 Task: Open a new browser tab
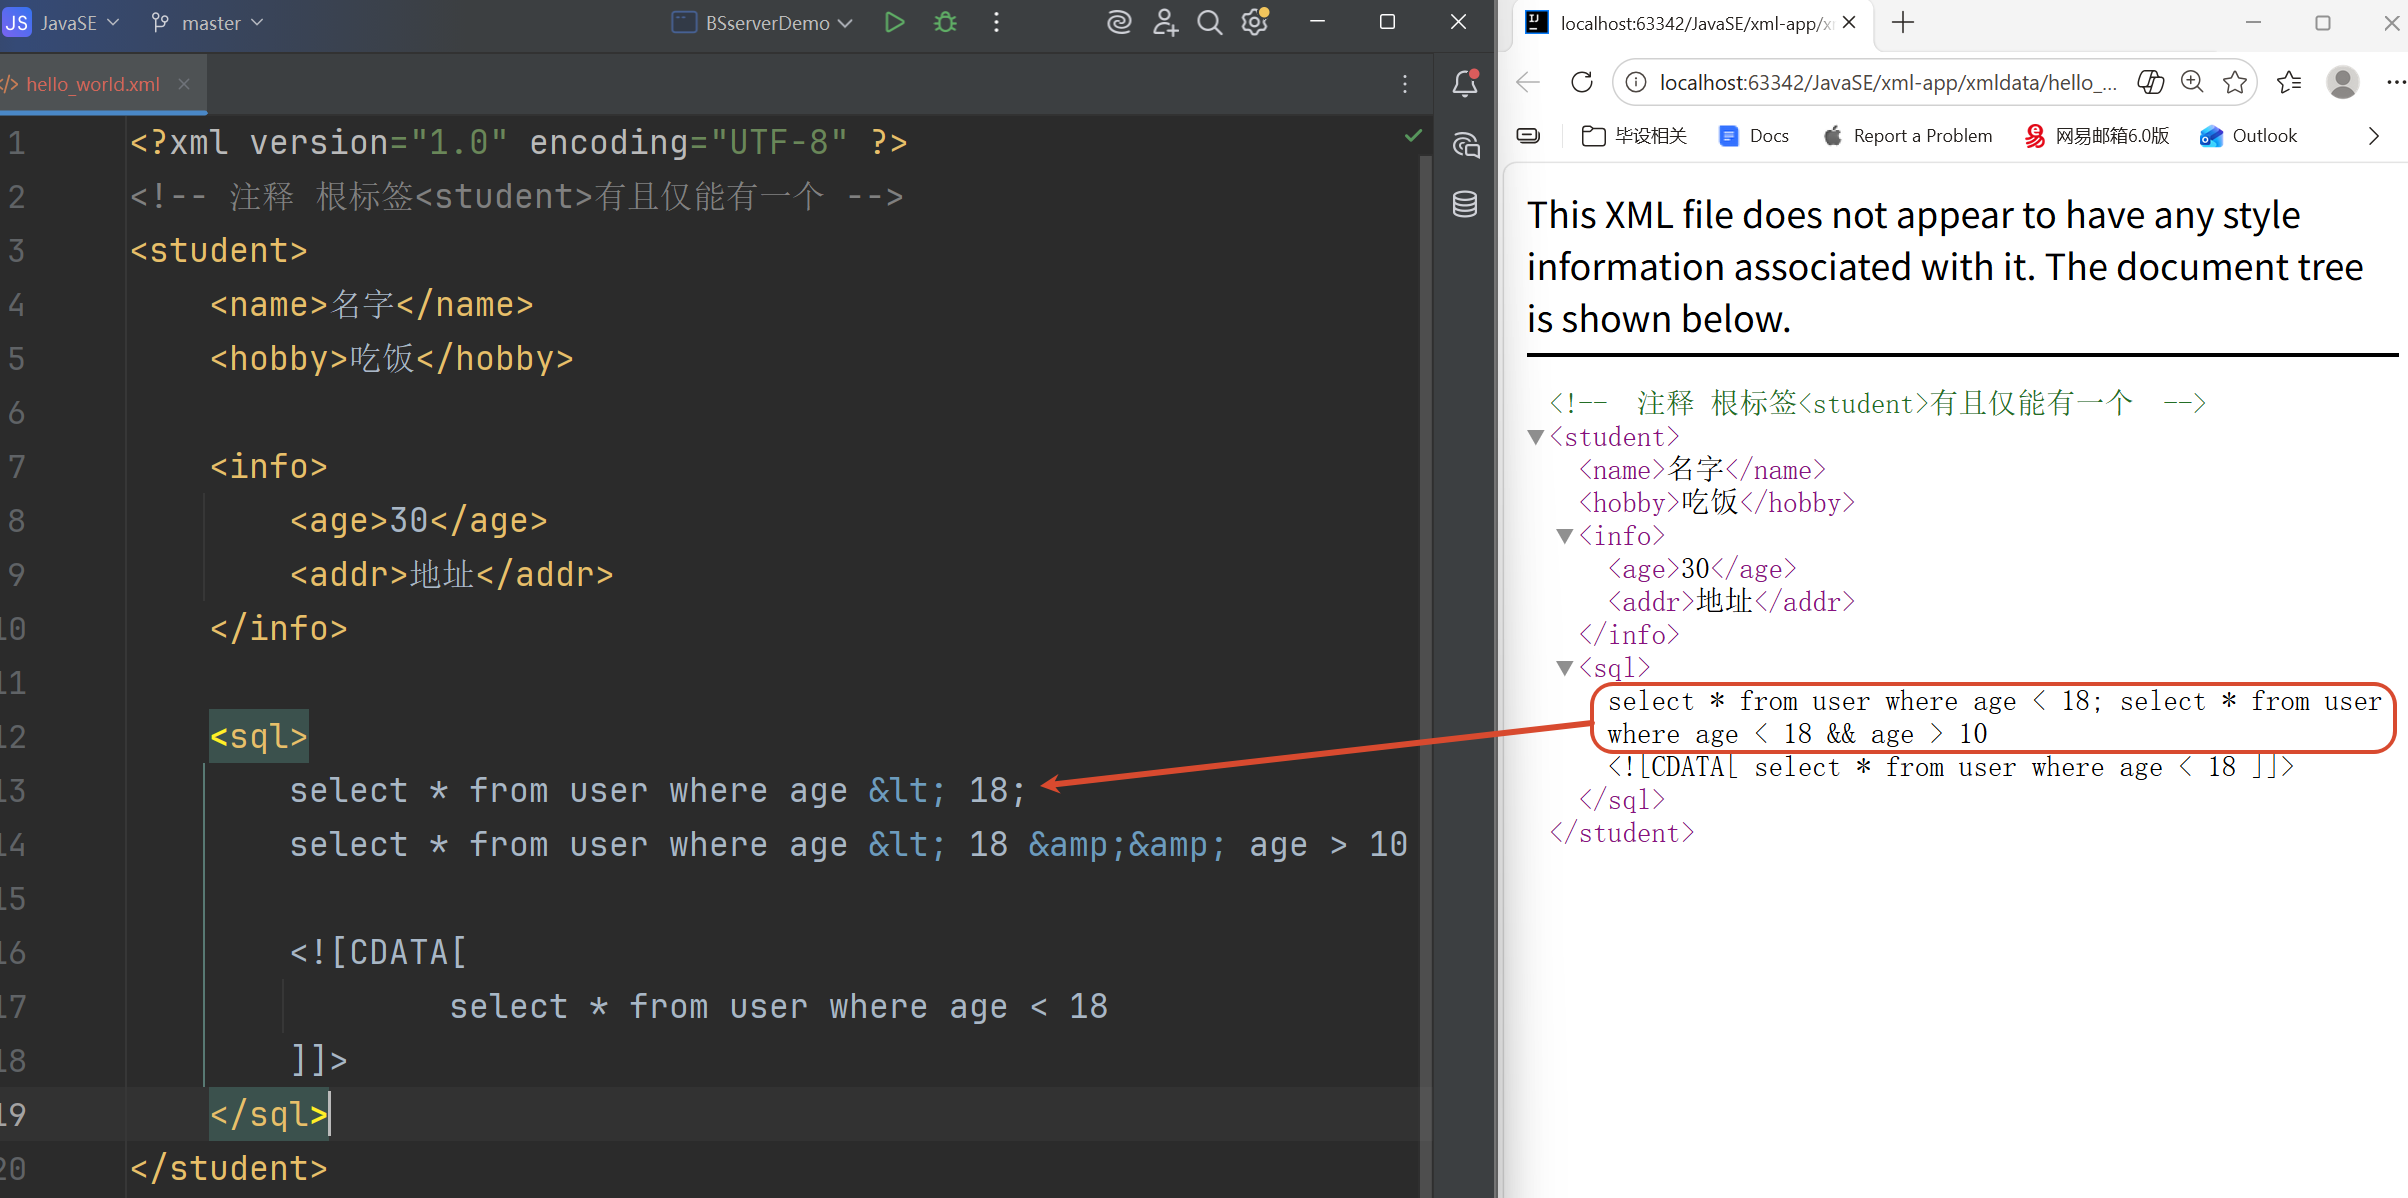pos(1903,22)
